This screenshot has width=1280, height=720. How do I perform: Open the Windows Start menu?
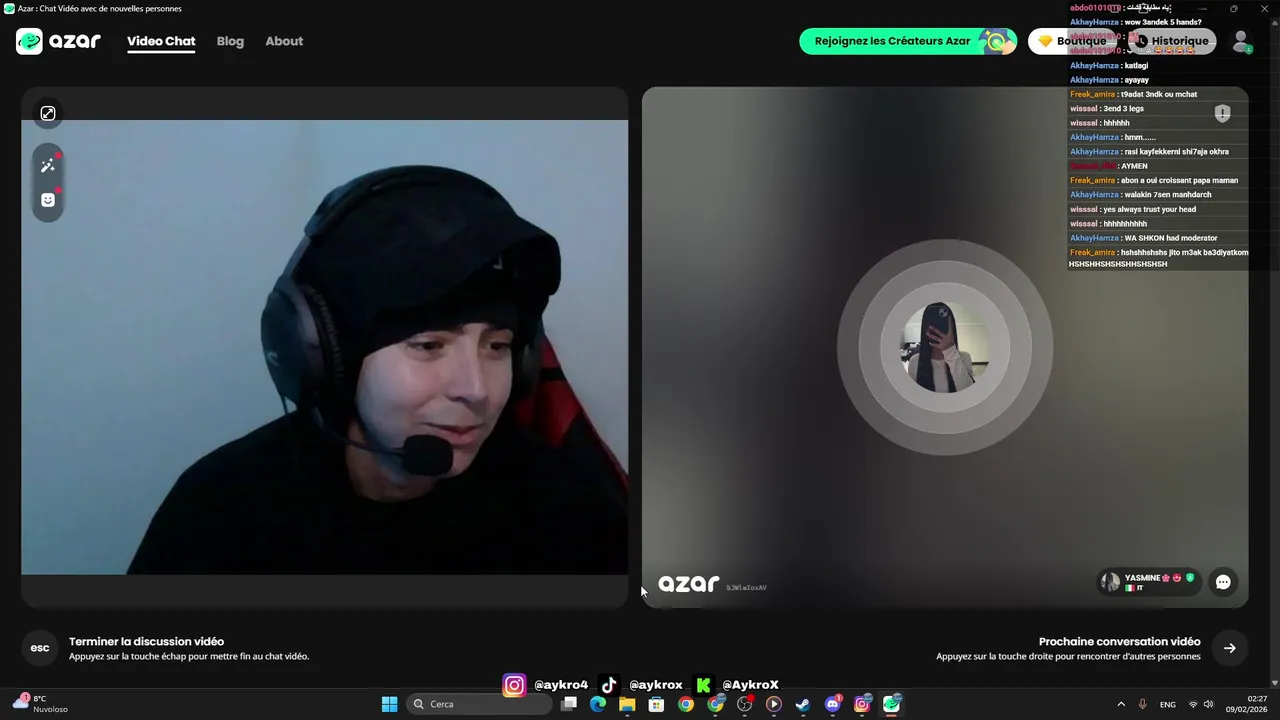click(389, 704)
